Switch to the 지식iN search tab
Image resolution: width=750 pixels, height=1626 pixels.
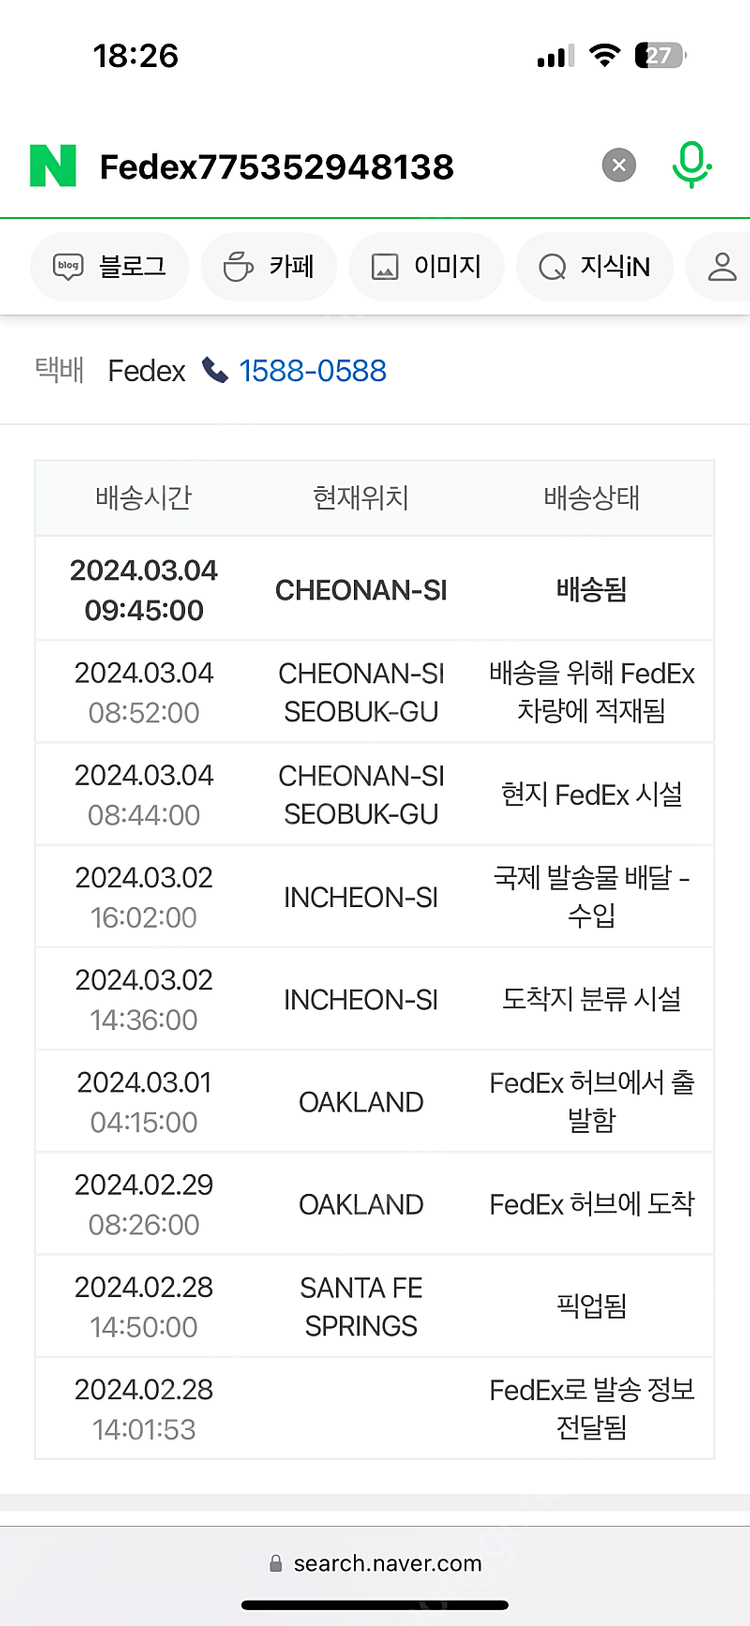coord(594,266)
